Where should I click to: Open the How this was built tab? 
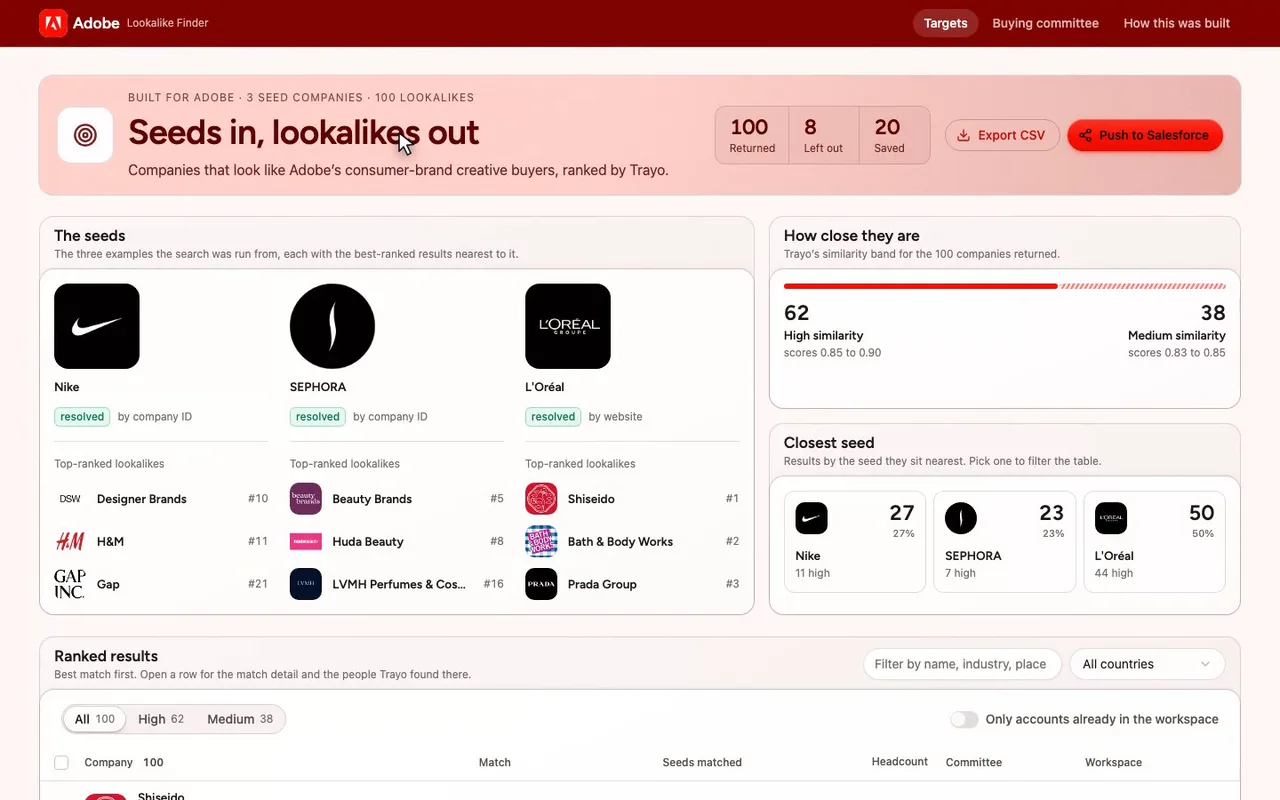coord(1177,23)
